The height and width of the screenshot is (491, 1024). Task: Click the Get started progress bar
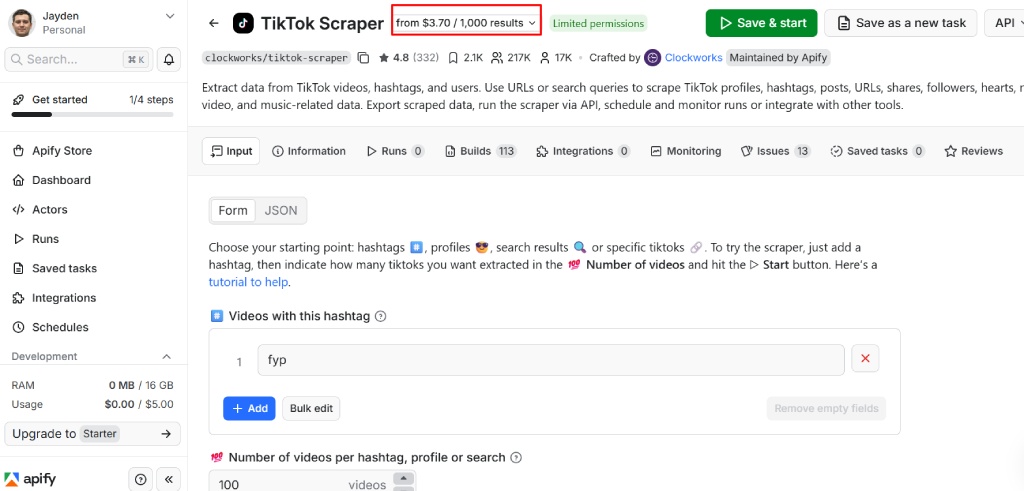coord(93,114)
